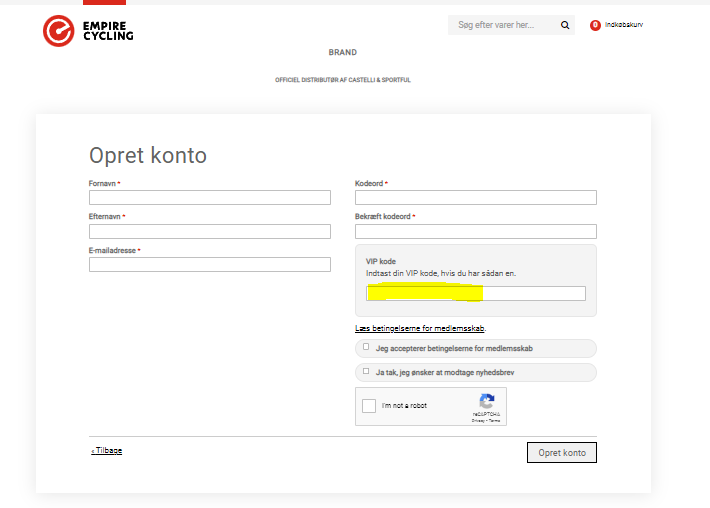Click the Empire Cycling logo
710x508 pixels.
click(88, 30)
